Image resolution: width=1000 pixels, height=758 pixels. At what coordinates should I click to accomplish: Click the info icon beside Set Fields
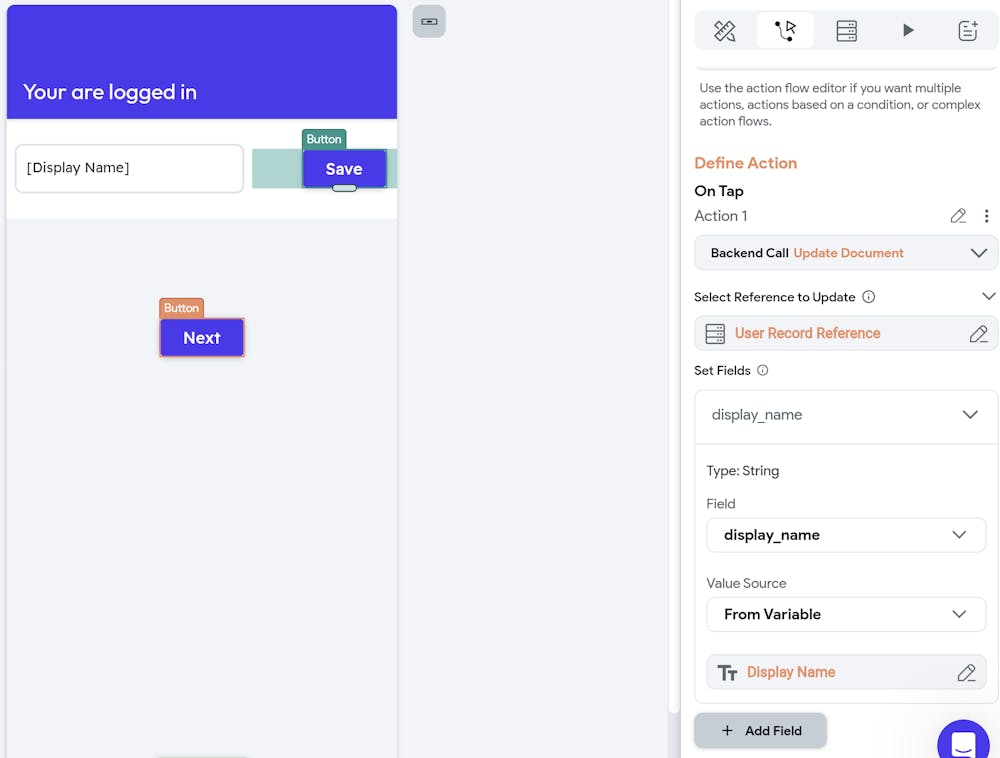(762, 370)
